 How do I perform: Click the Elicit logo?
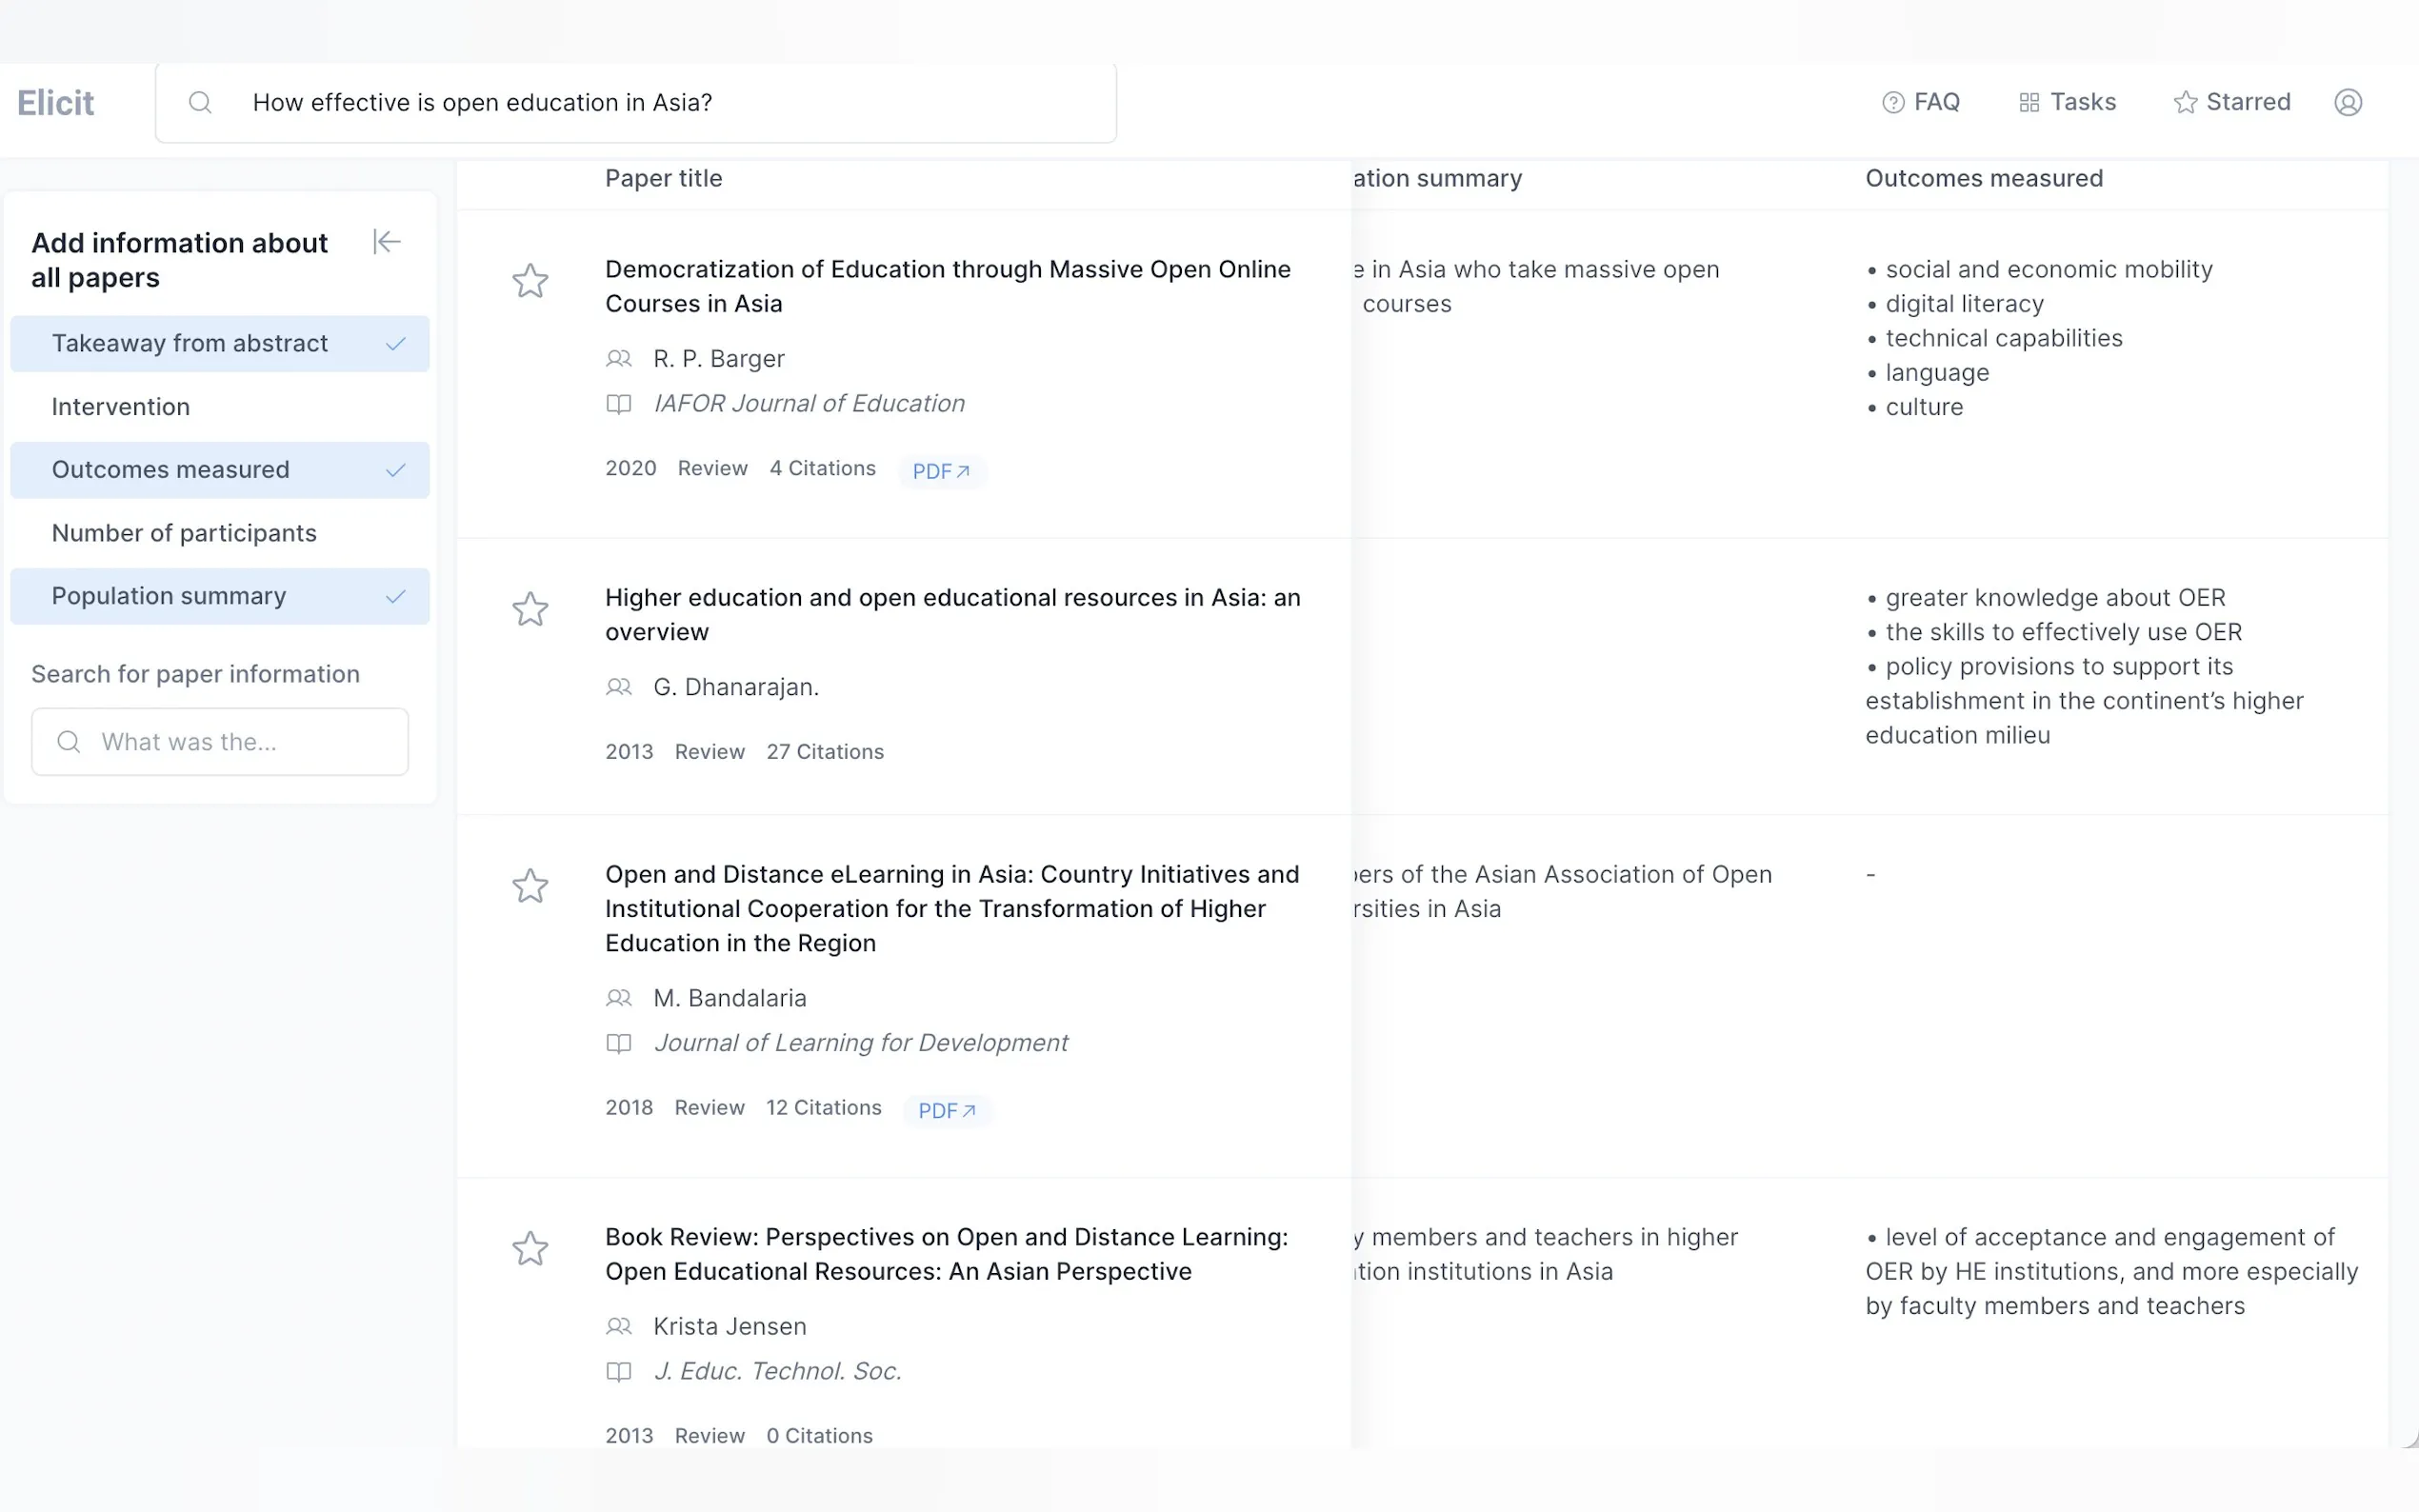56,102
